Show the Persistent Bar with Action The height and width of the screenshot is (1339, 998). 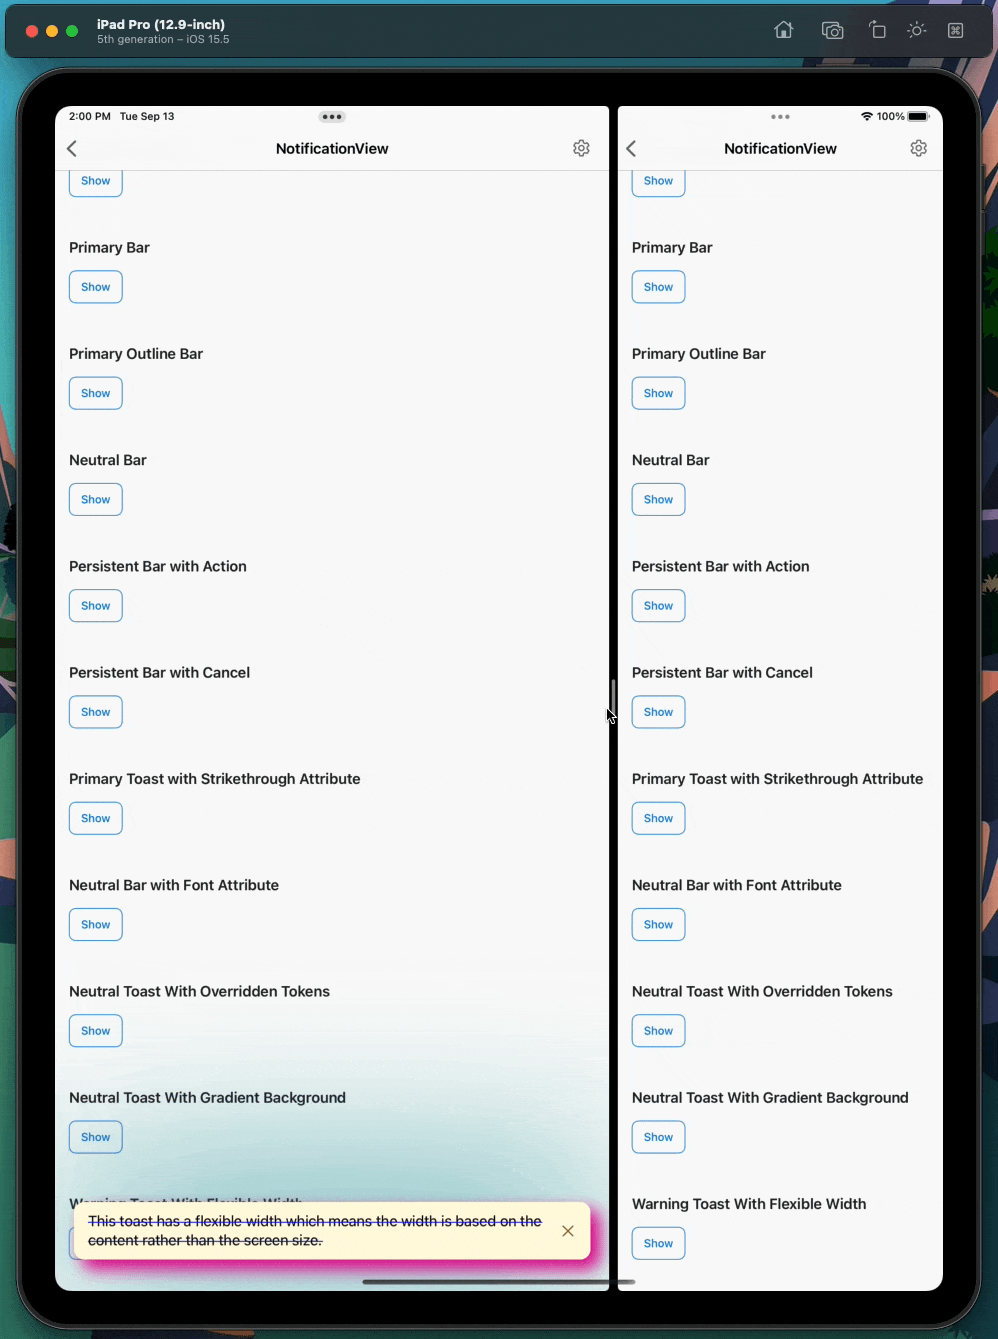pyautogui.click(x=95, y=605)
